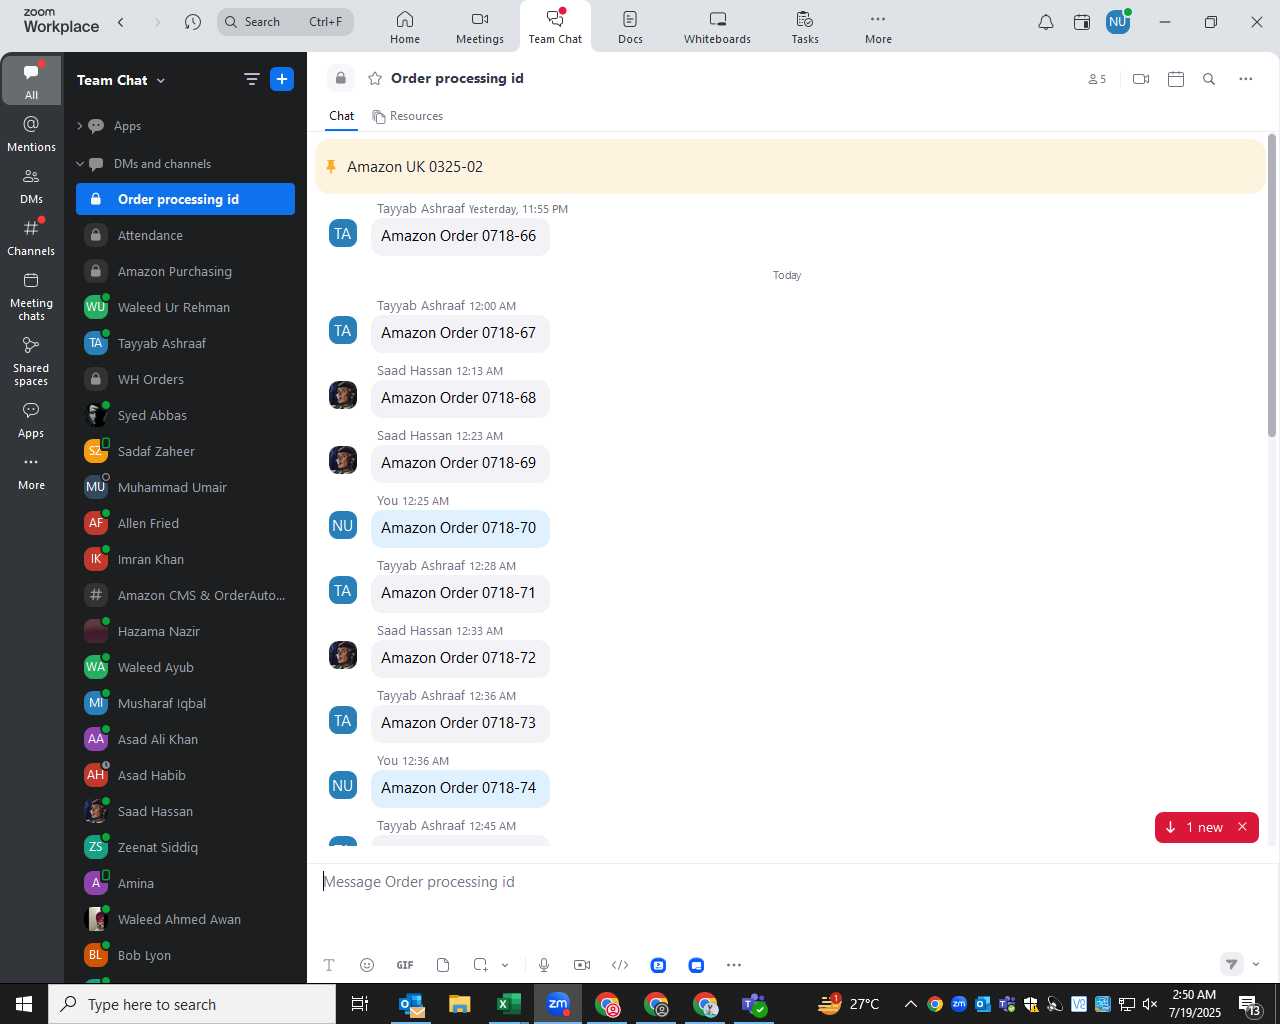Open the Amazon Purchasing channel

click(x=185, y=272)
